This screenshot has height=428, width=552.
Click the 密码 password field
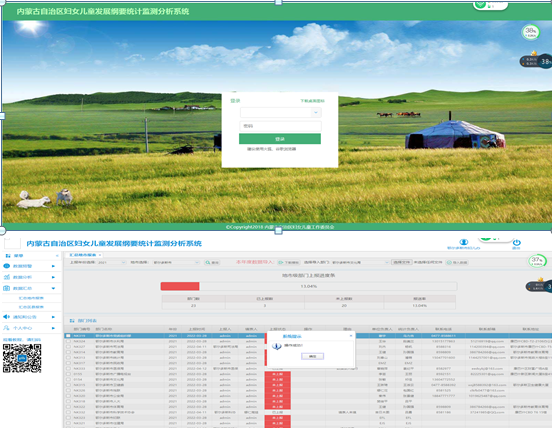coord(280,126)
